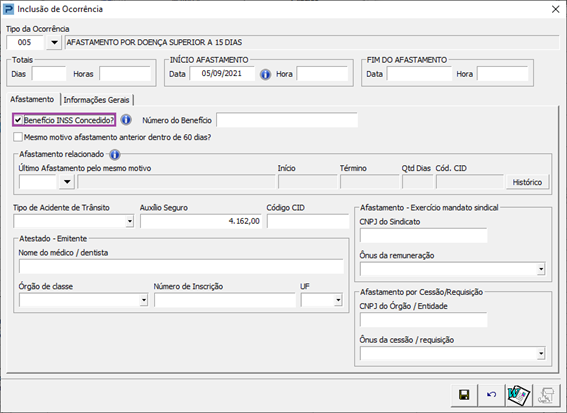This screenshot has width=567, height=413.
Task: Click Nome do médico / dentista field
Action: 181,267
